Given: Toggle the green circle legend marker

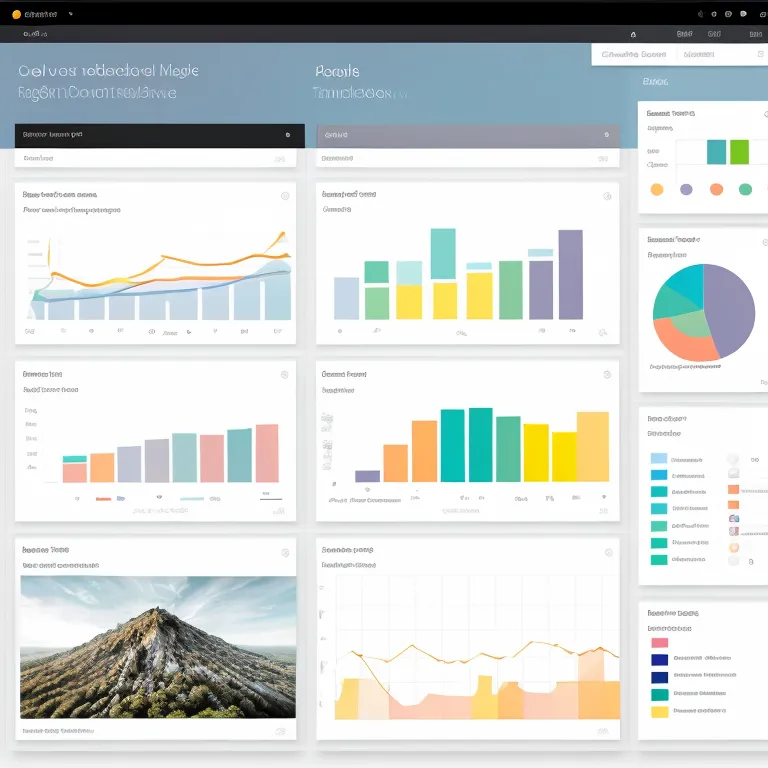Looking at the screenshot, I should click(x=745, y=189).
